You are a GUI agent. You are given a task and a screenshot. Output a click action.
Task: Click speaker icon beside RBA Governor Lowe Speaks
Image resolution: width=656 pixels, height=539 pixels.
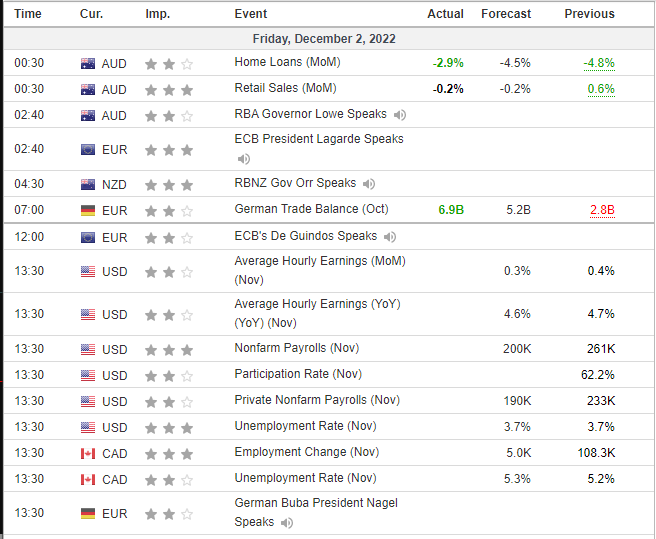click(x=400, y=115)
